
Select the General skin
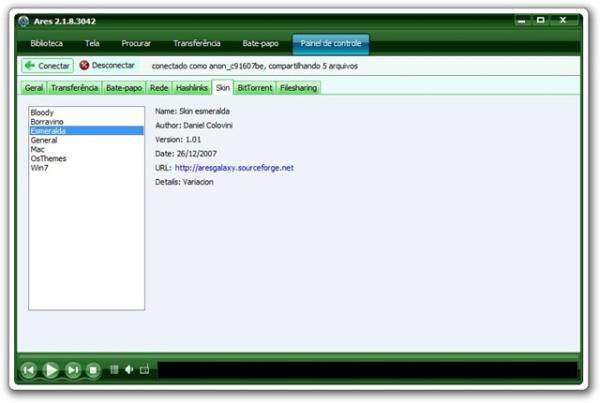86,140
